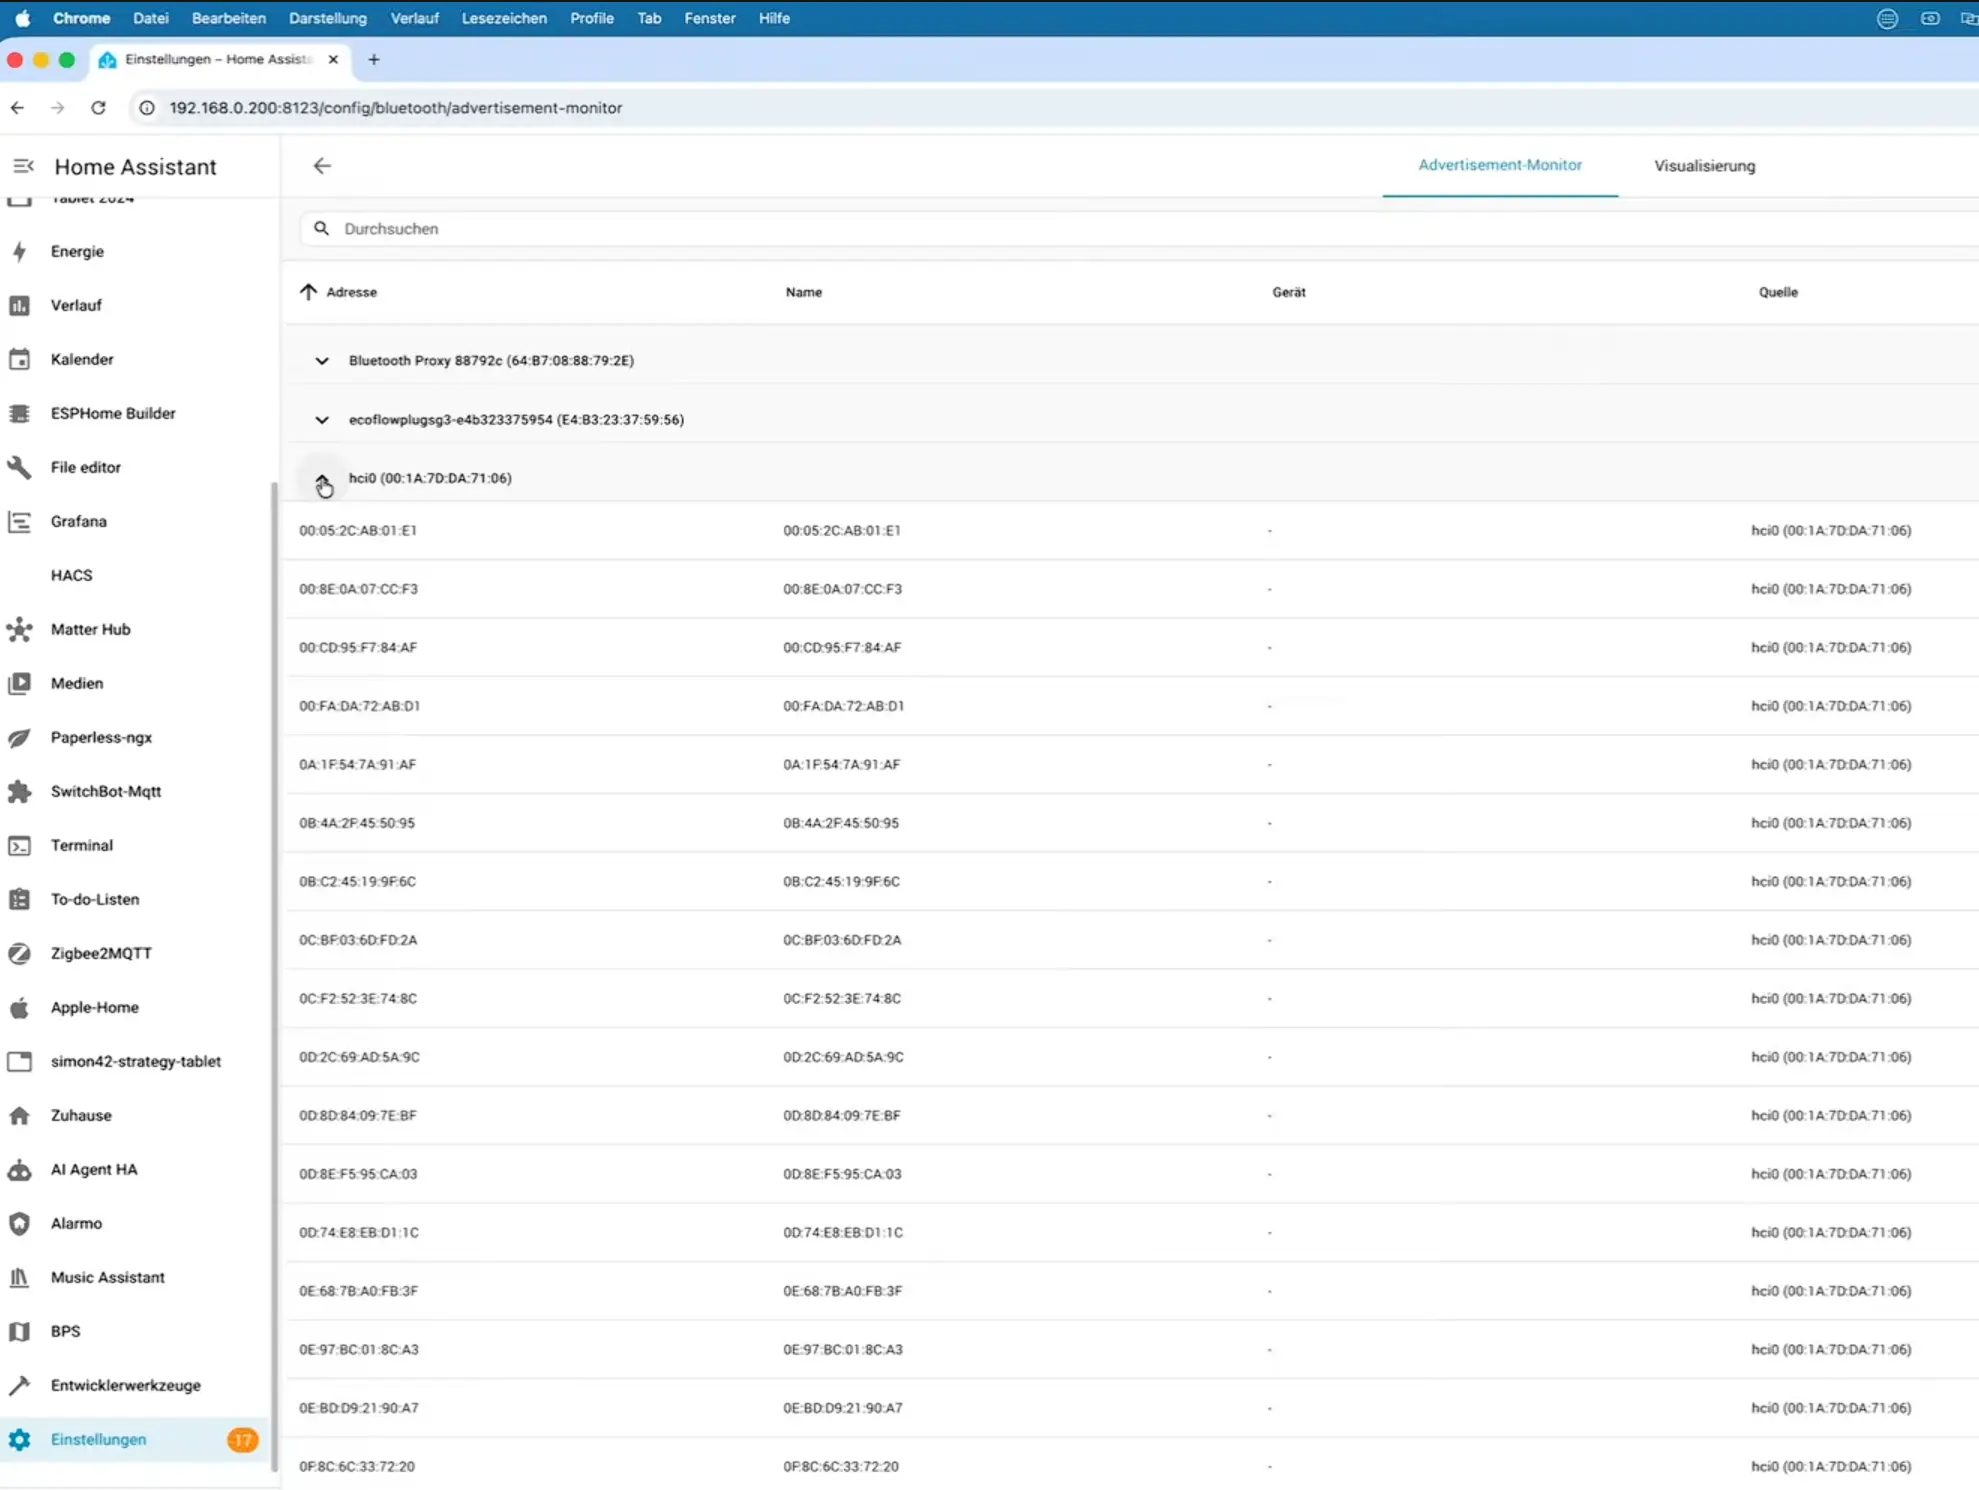The height and width of the screenshot is (1490, 1979).
Task: Open the Fenster menu
Action: [x=710, y=18]
